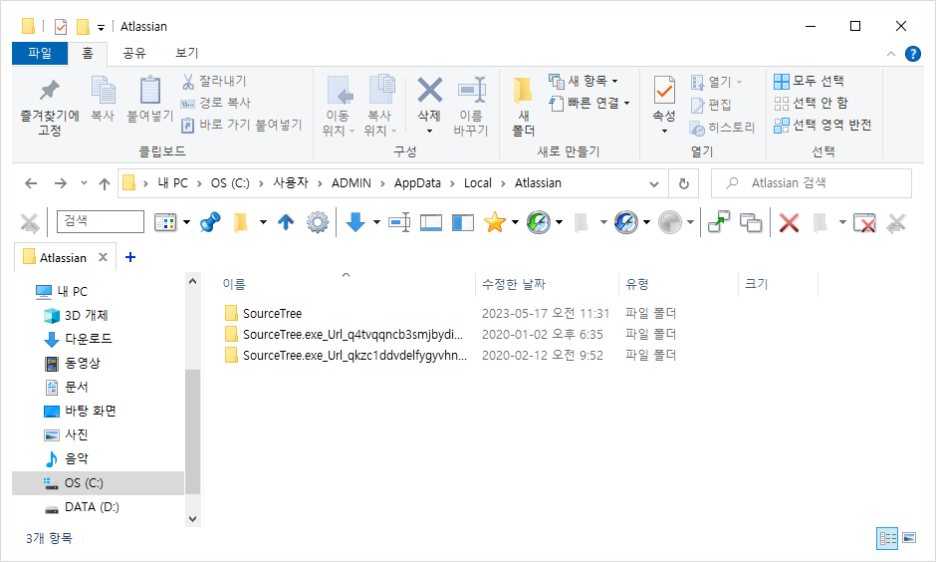The image size is (936, 562).
Task: Expand the address bar history dropdown
Action: tap(654, 184)
